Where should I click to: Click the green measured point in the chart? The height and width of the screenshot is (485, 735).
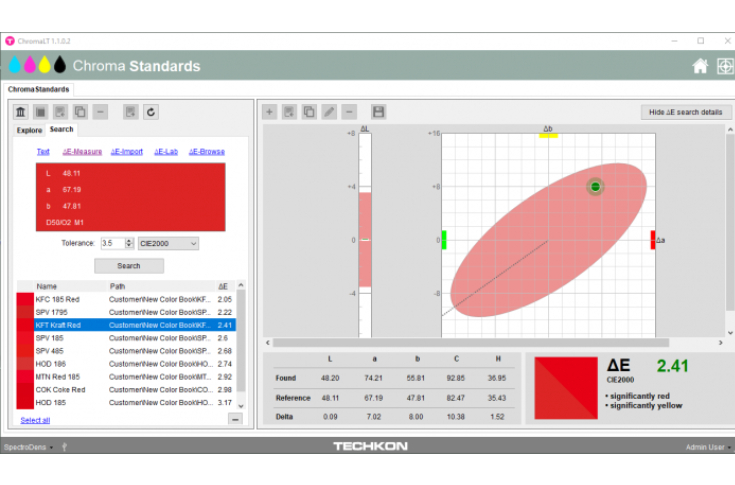pyautogui.click(x=595, y=187)
